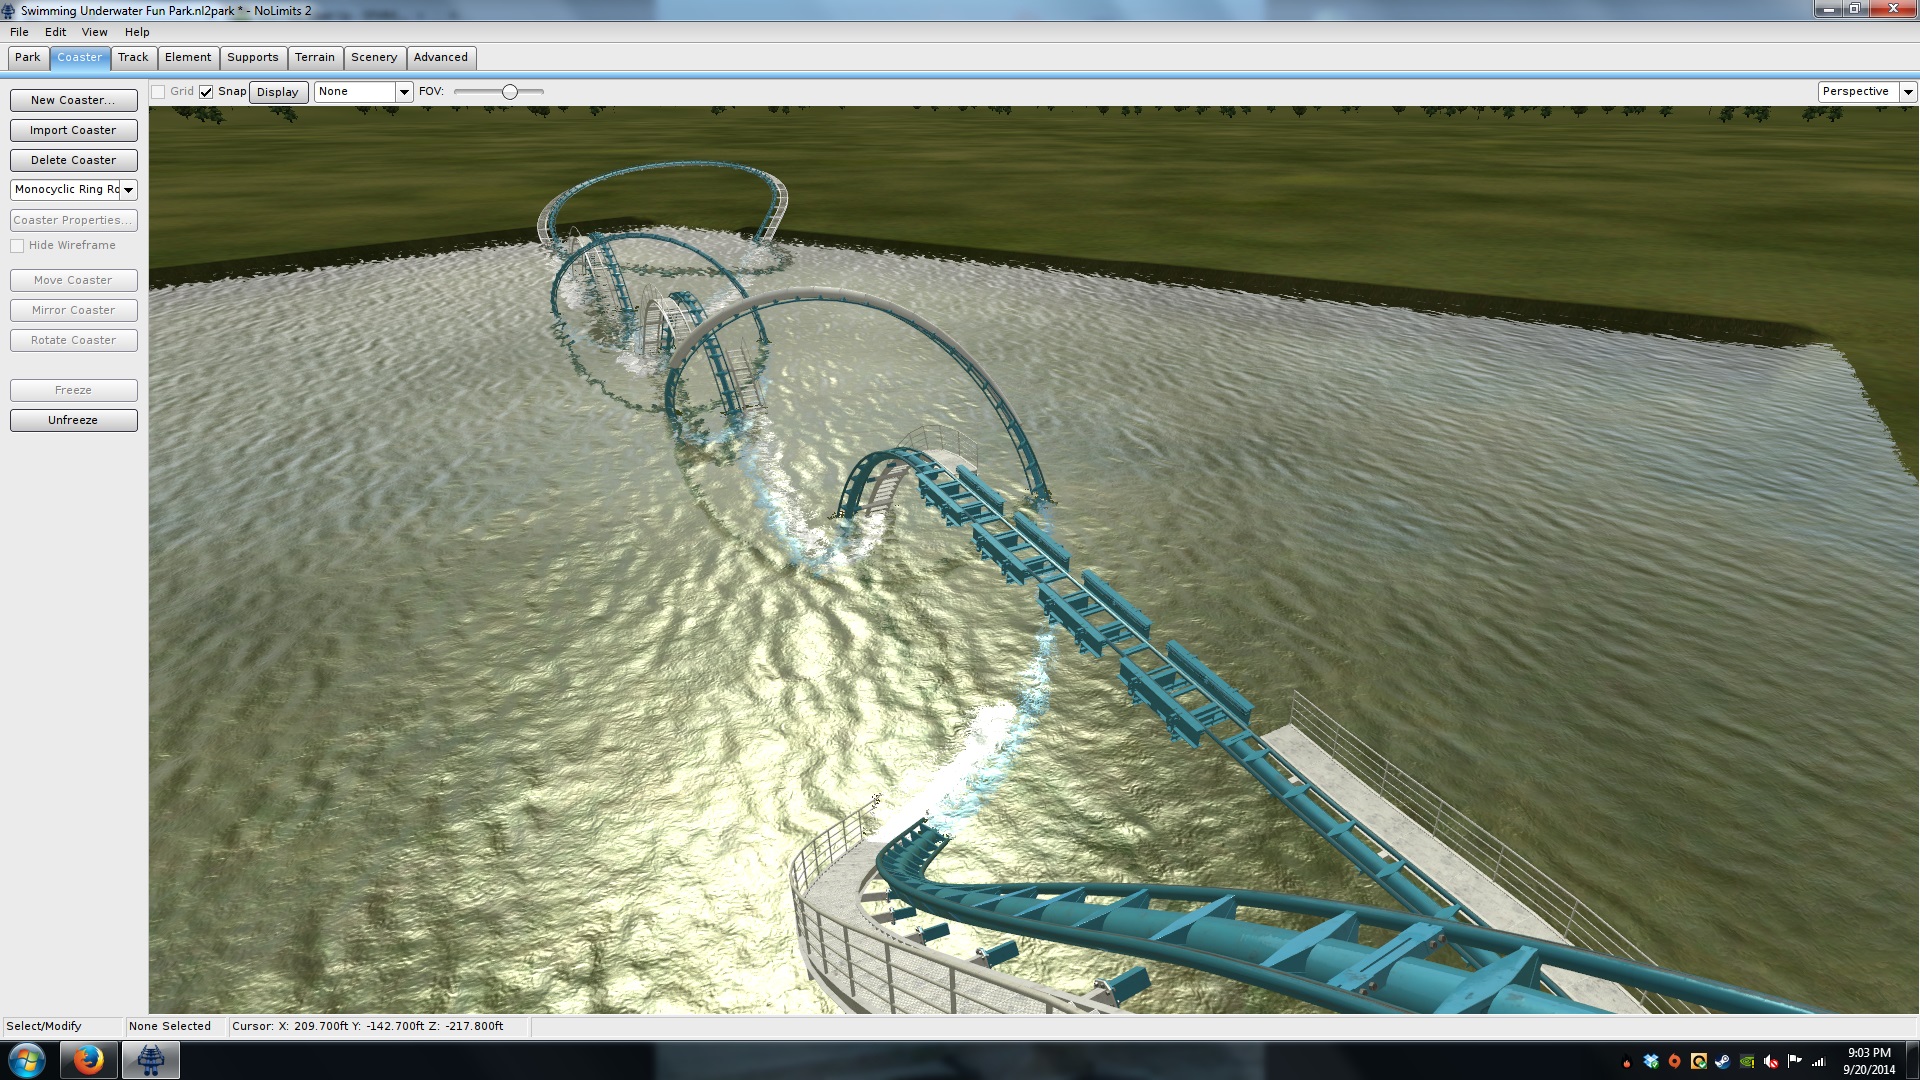The height and width of the screenshot is (1080, 1920).
Task: Check the Hide Wireframe option
Action: coord(17,246)
